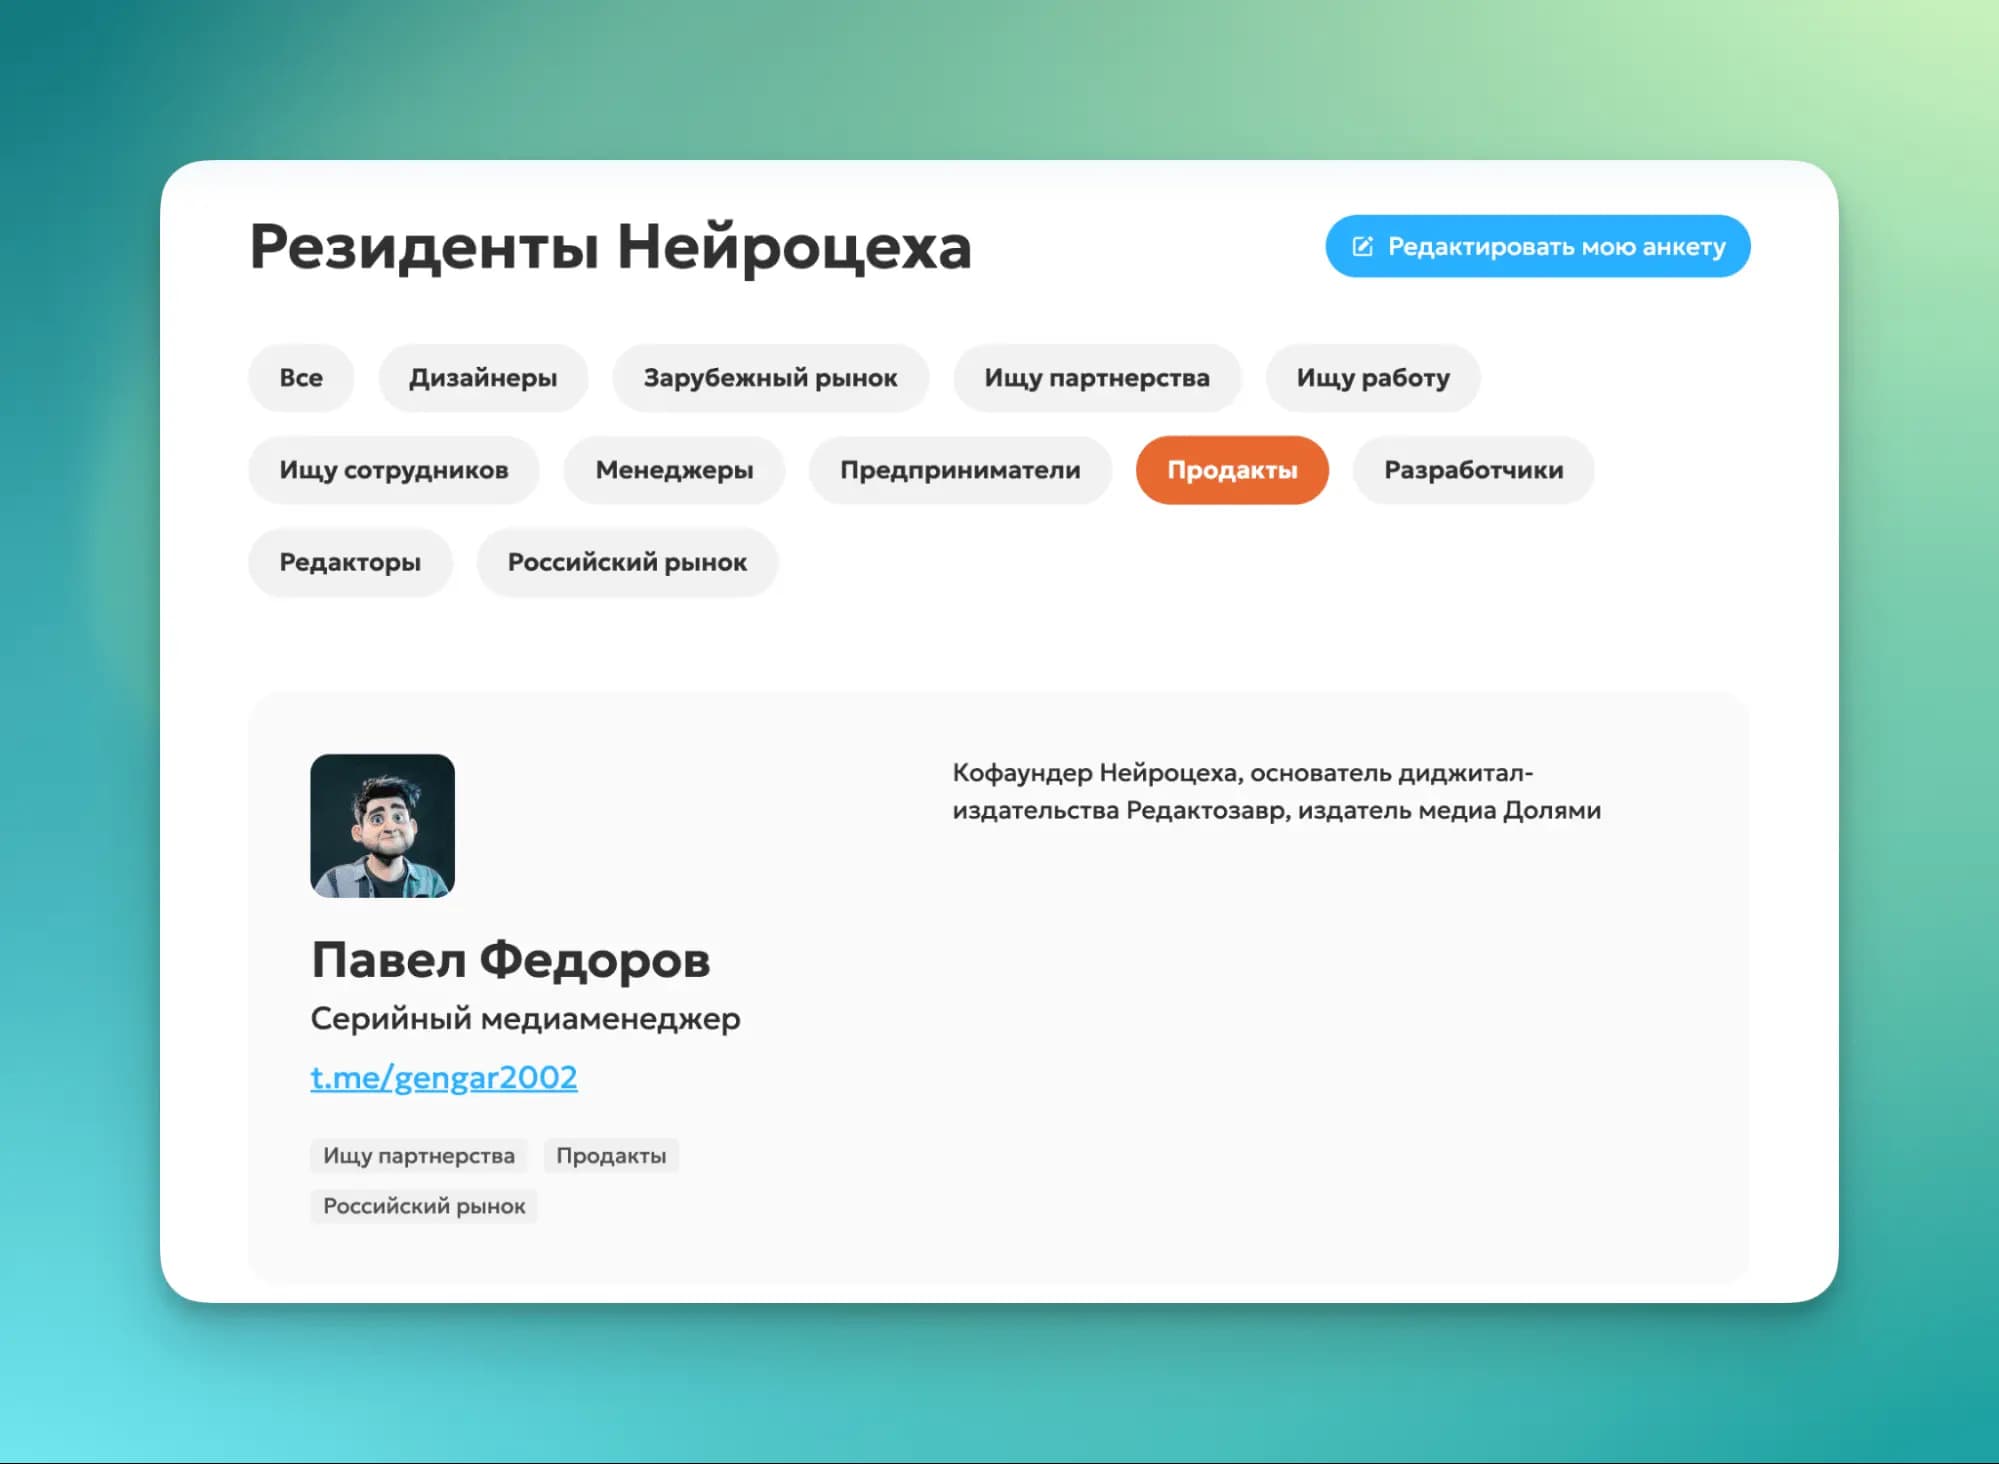
Task: Click the small Ищу партнерства tag on card
Action: click(418, 1156)
